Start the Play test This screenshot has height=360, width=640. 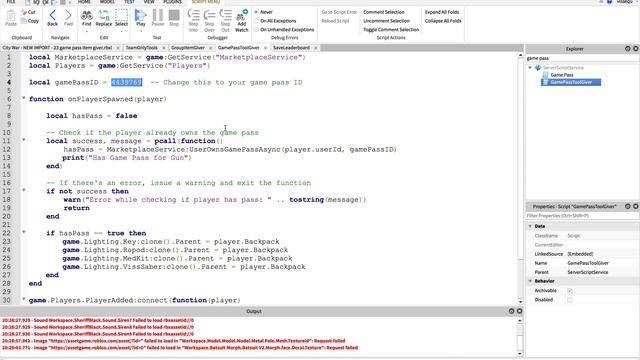(141, 16)
